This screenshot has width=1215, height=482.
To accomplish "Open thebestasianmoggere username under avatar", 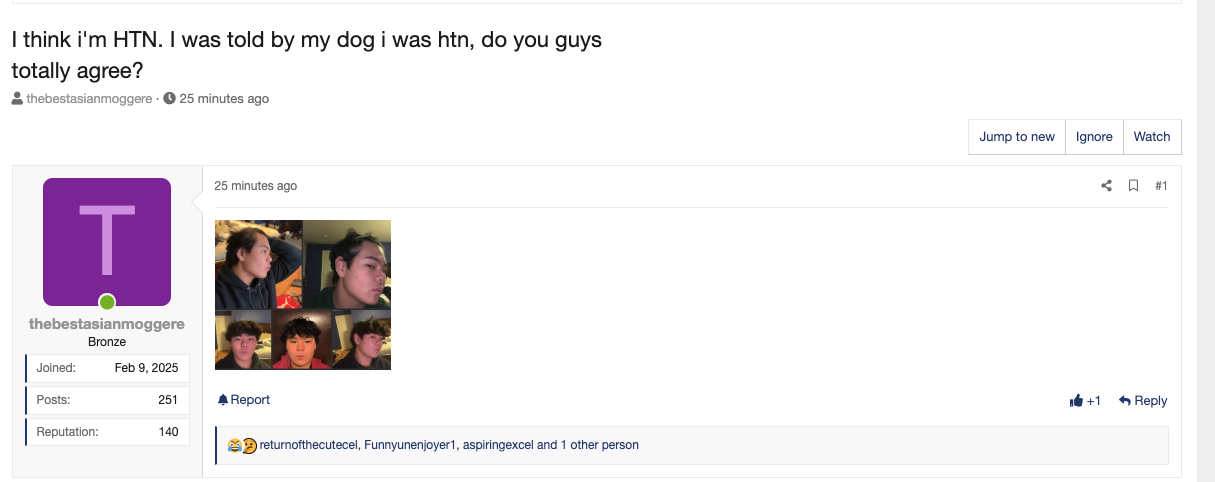I will [x=107, y=324].
